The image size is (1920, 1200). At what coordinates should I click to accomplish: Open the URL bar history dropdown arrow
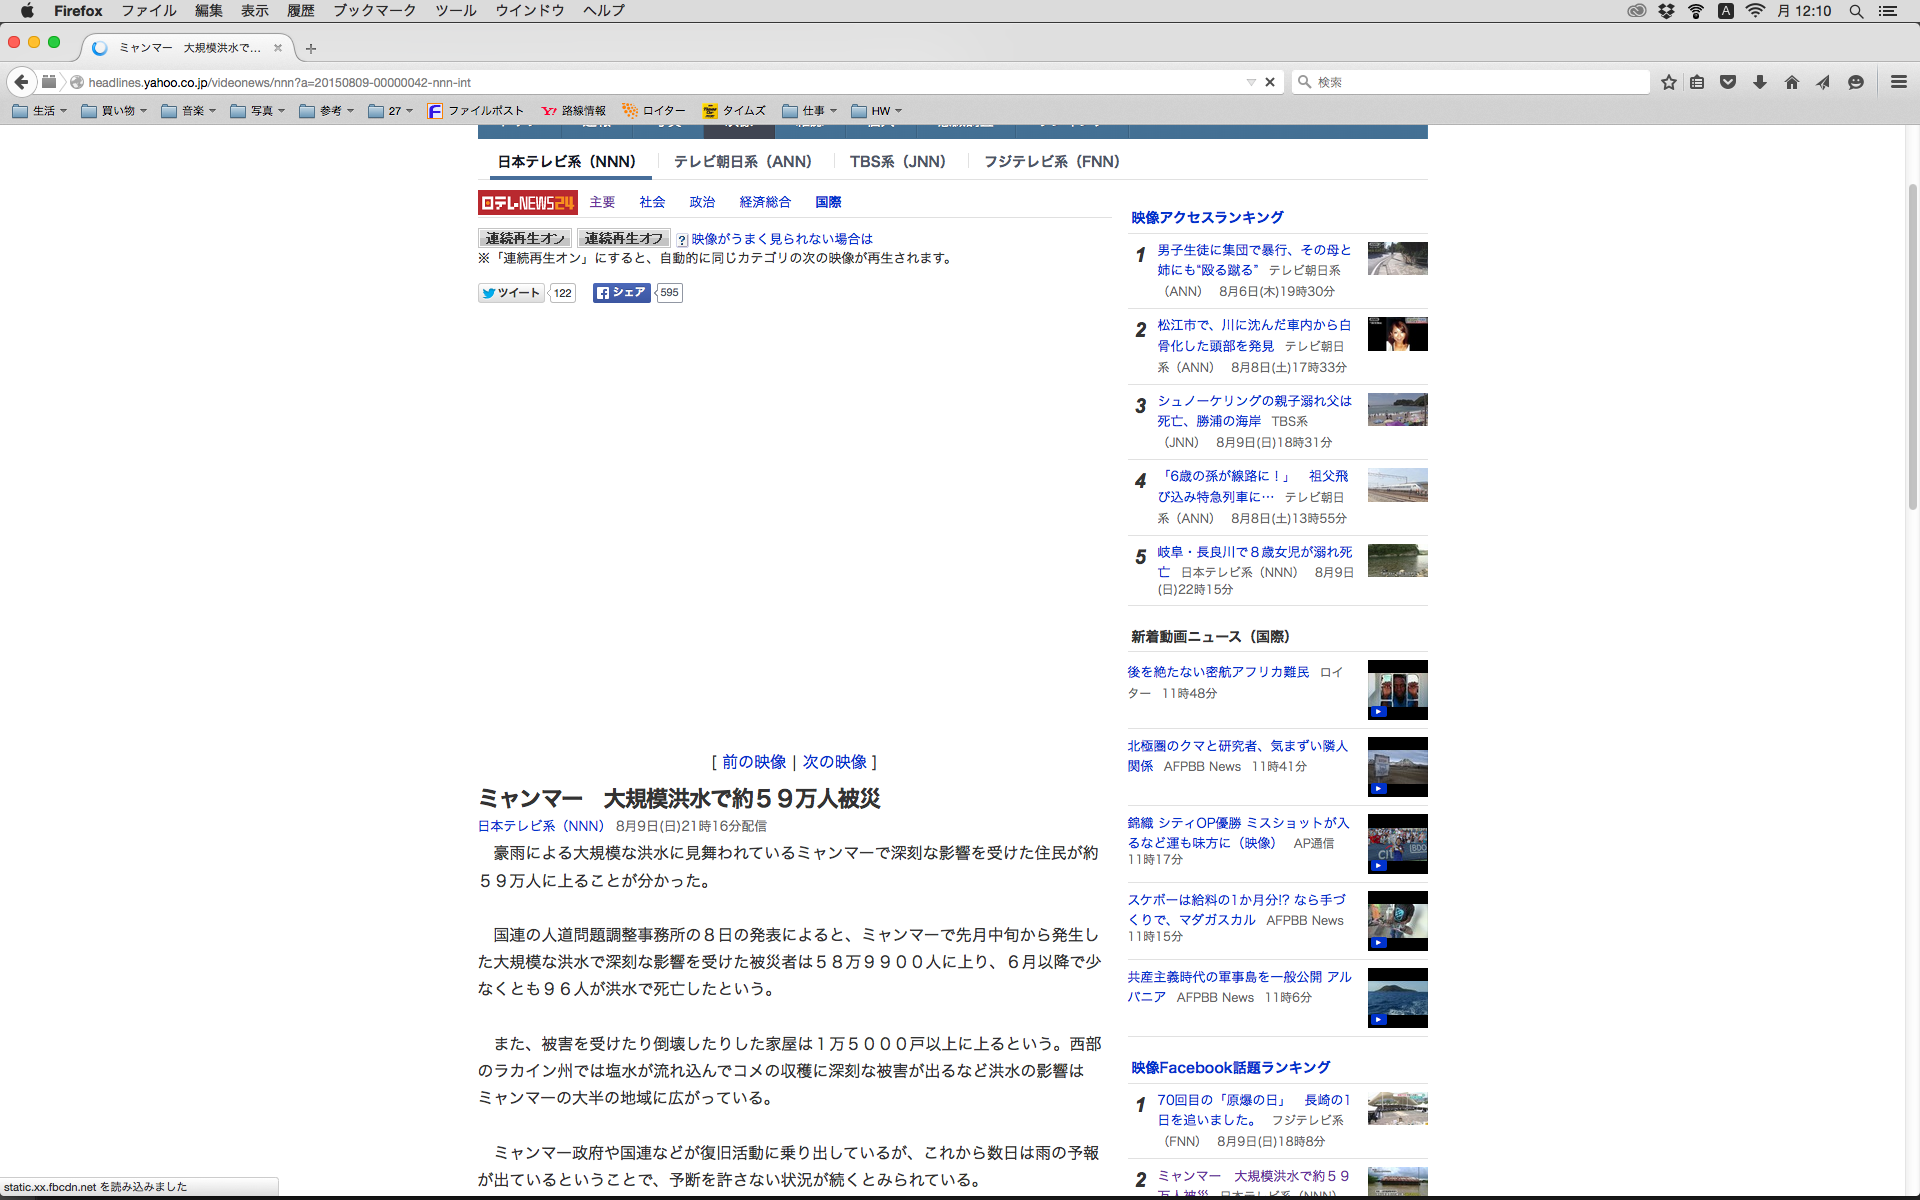pyautogui.click(x=1250, y=82)
